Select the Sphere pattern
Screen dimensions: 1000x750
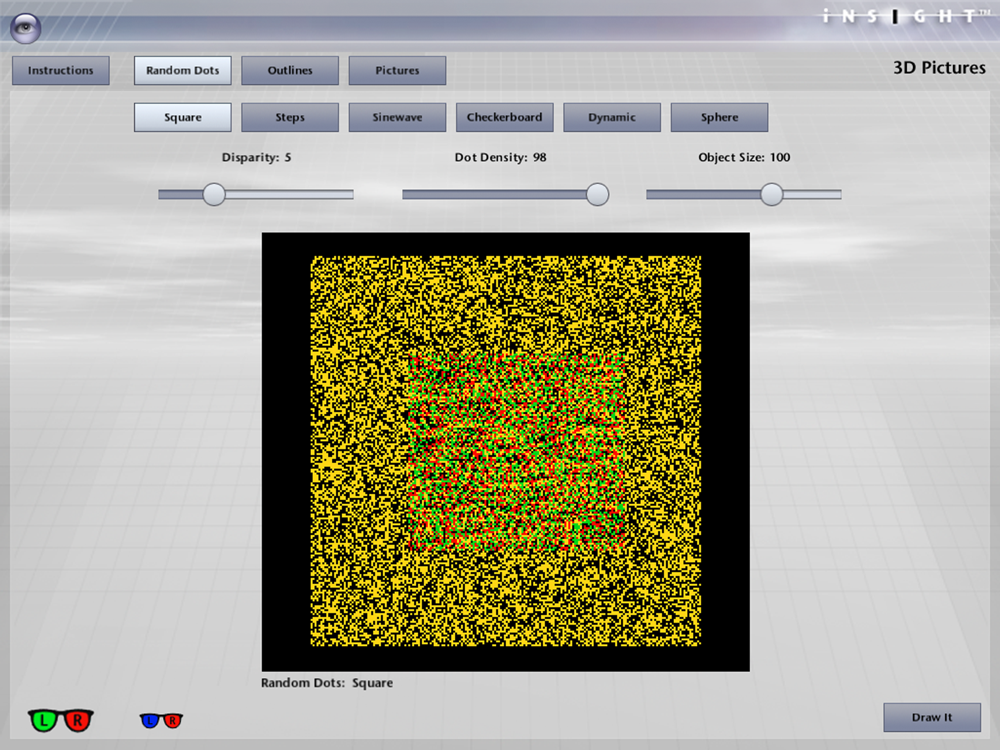719,117
